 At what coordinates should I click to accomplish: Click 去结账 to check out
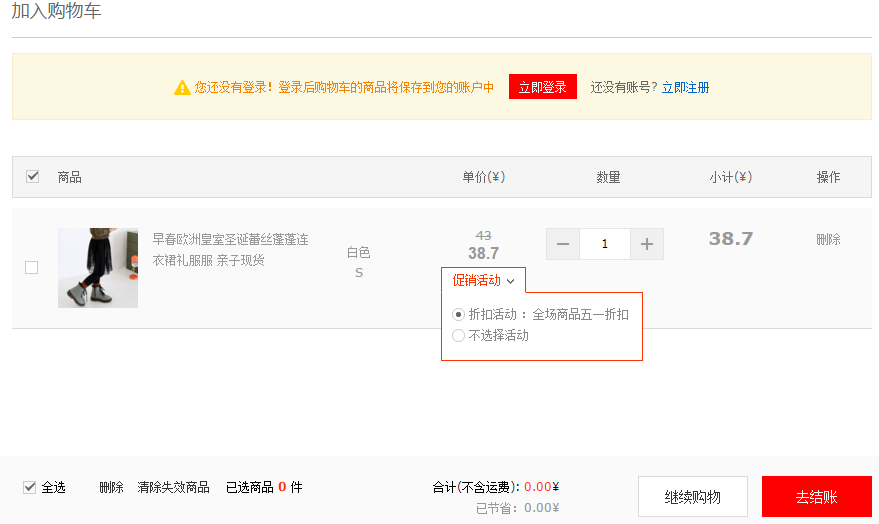pos(816,497)
